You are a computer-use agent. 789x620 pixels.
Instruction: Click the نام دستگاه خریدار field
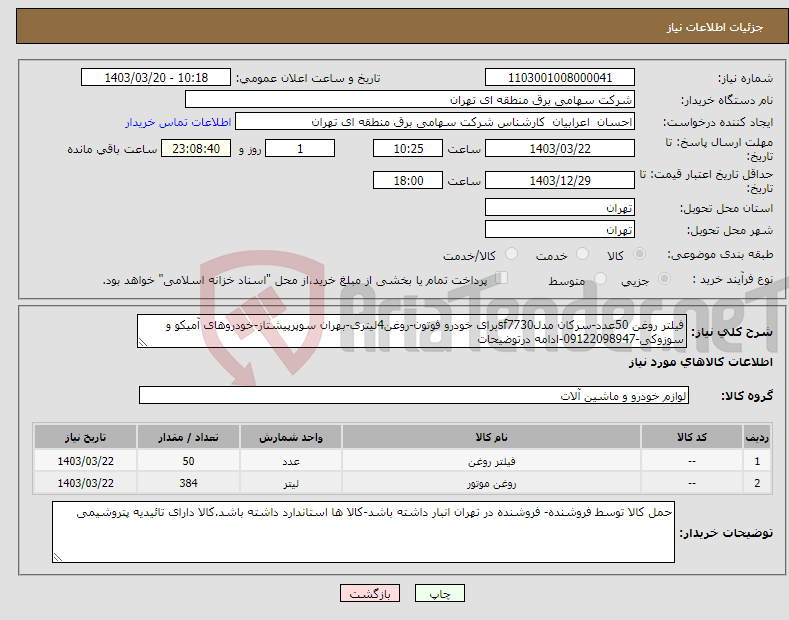pyautogui.click(x=410, y=100)
